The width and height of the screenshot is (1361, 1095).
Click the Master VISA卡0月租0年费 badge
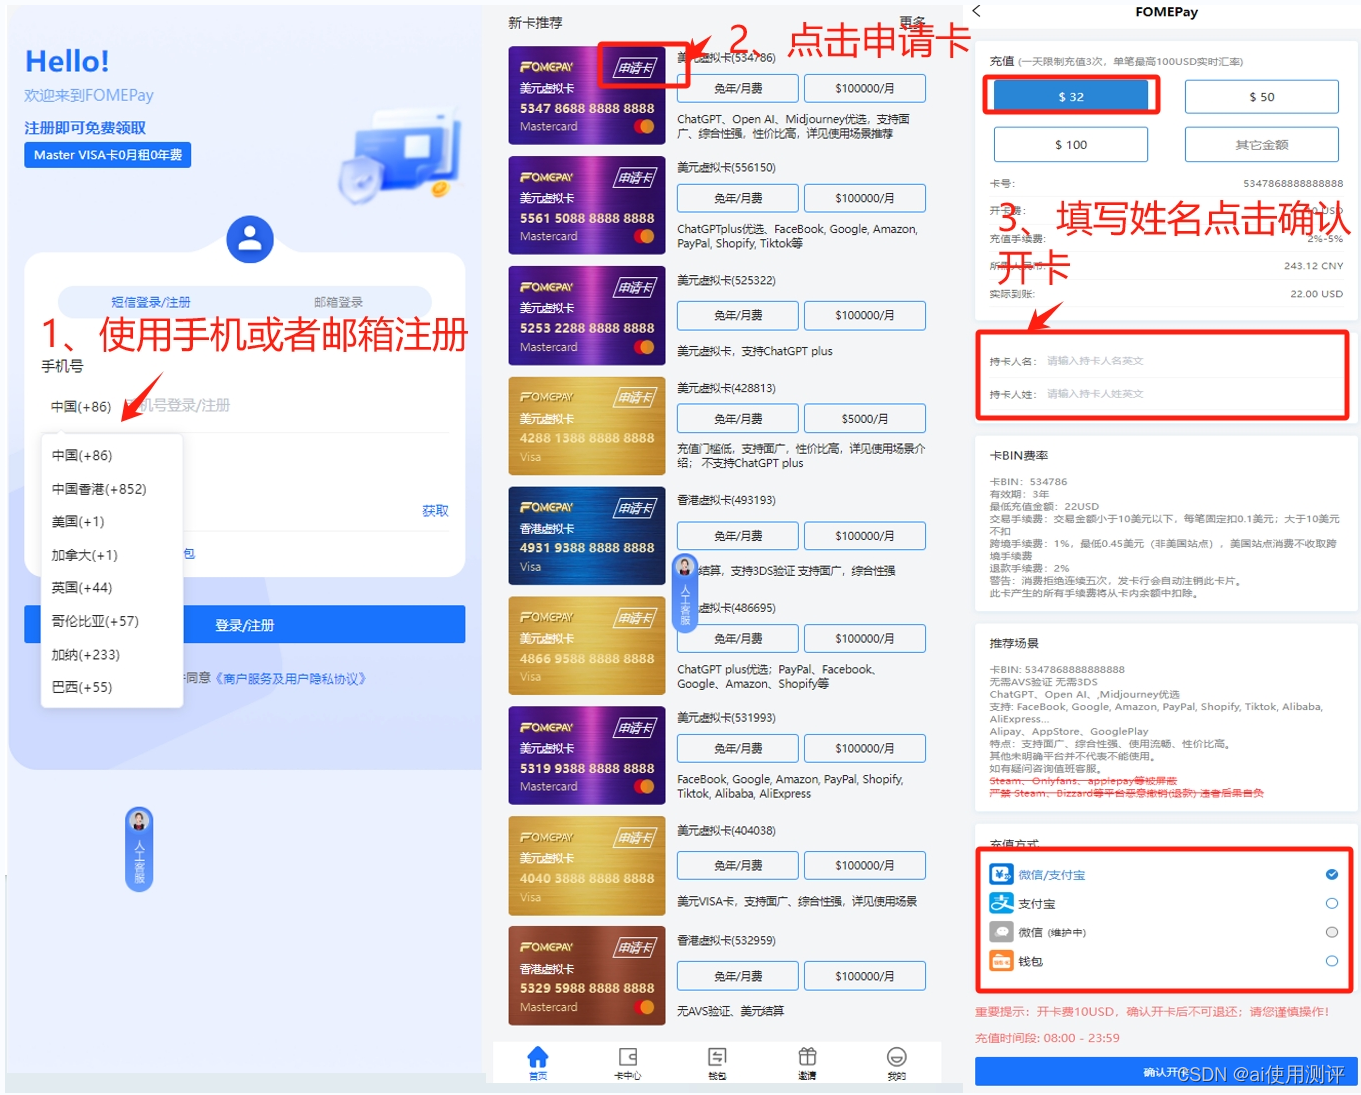pos(108,155)
